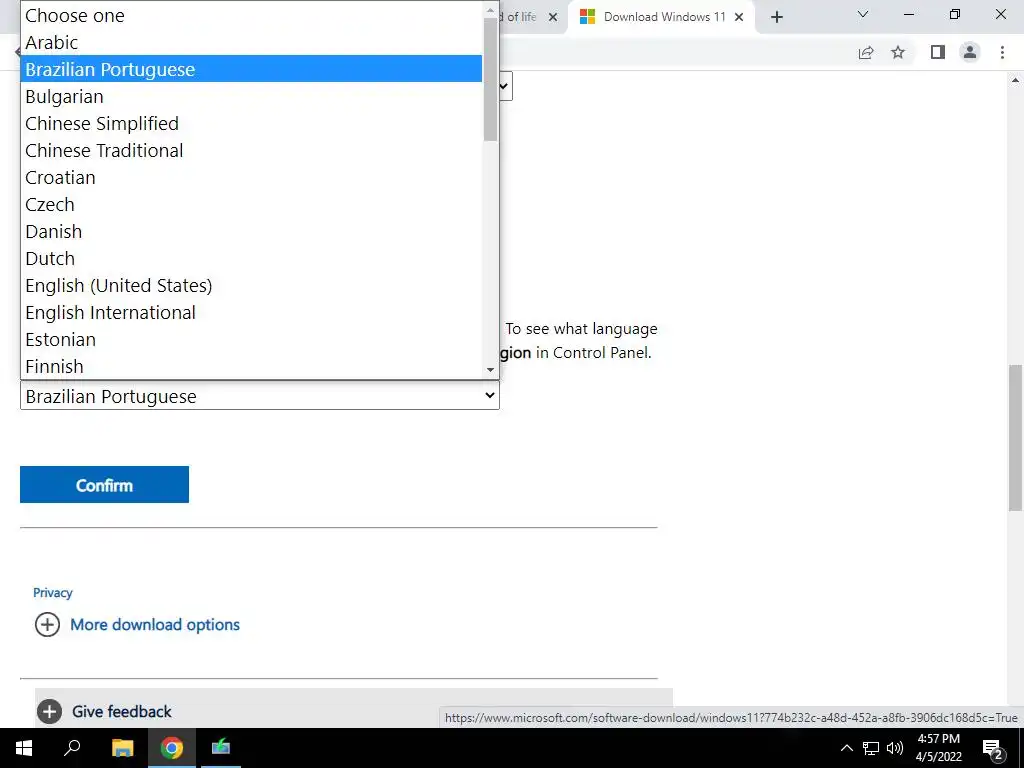
Task: Pick Chinese Traditional from the list
Action: 251,150
